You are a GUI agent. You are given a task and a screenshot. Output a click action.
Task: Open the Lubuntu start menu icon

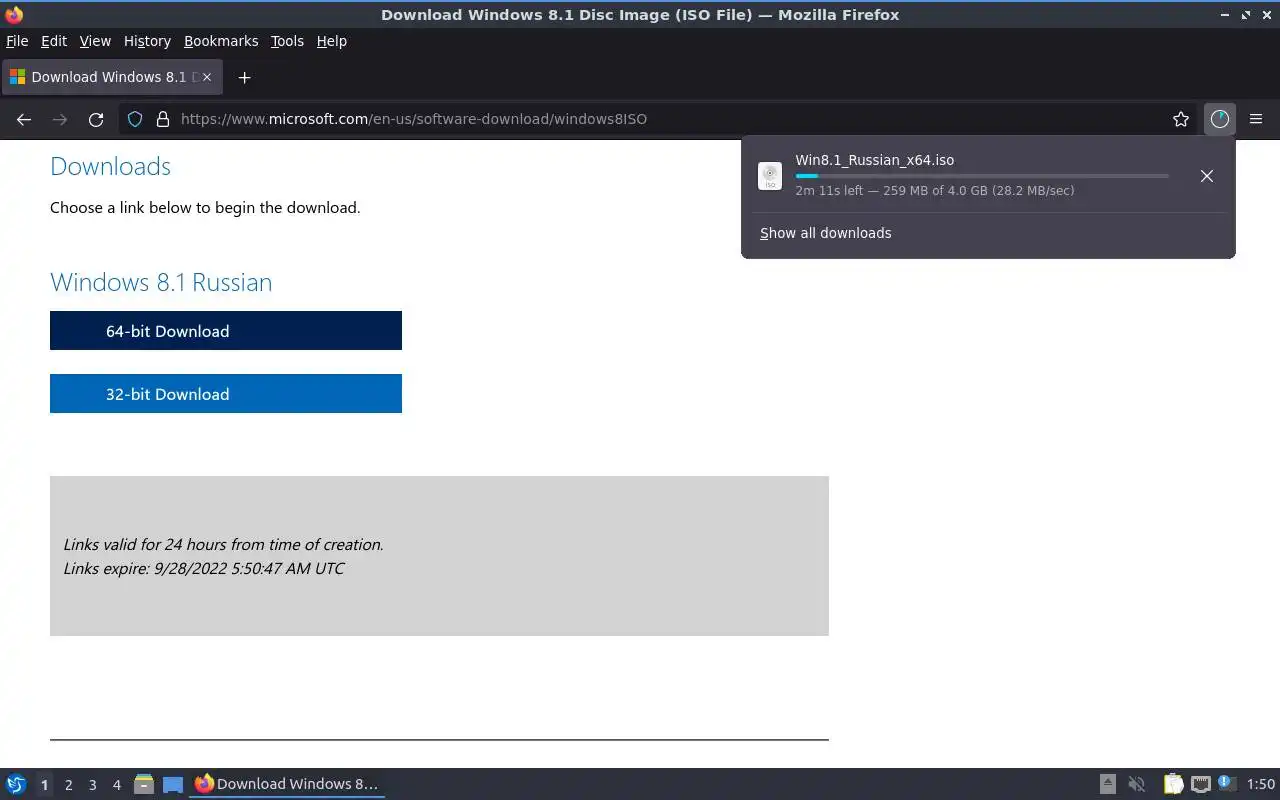point(15,784)
